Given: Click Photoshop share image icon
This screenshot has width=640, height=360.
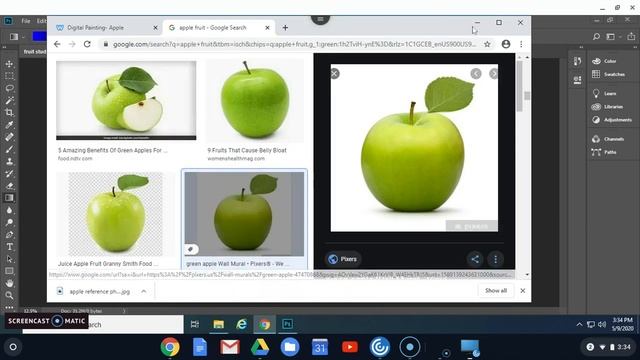Looking at the screenshot, I should pos(631,37).
